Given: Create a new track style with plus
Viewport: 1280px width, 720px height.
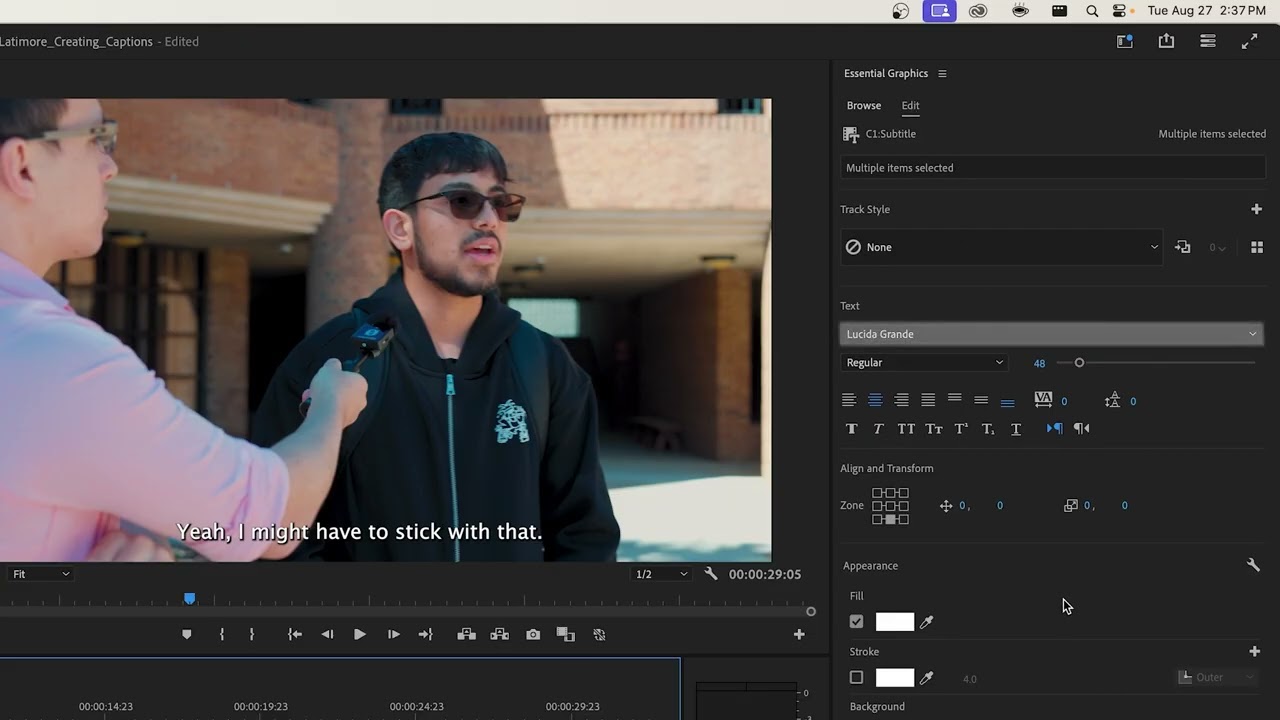Looking at the screenshot, I should coord(1256,209).
